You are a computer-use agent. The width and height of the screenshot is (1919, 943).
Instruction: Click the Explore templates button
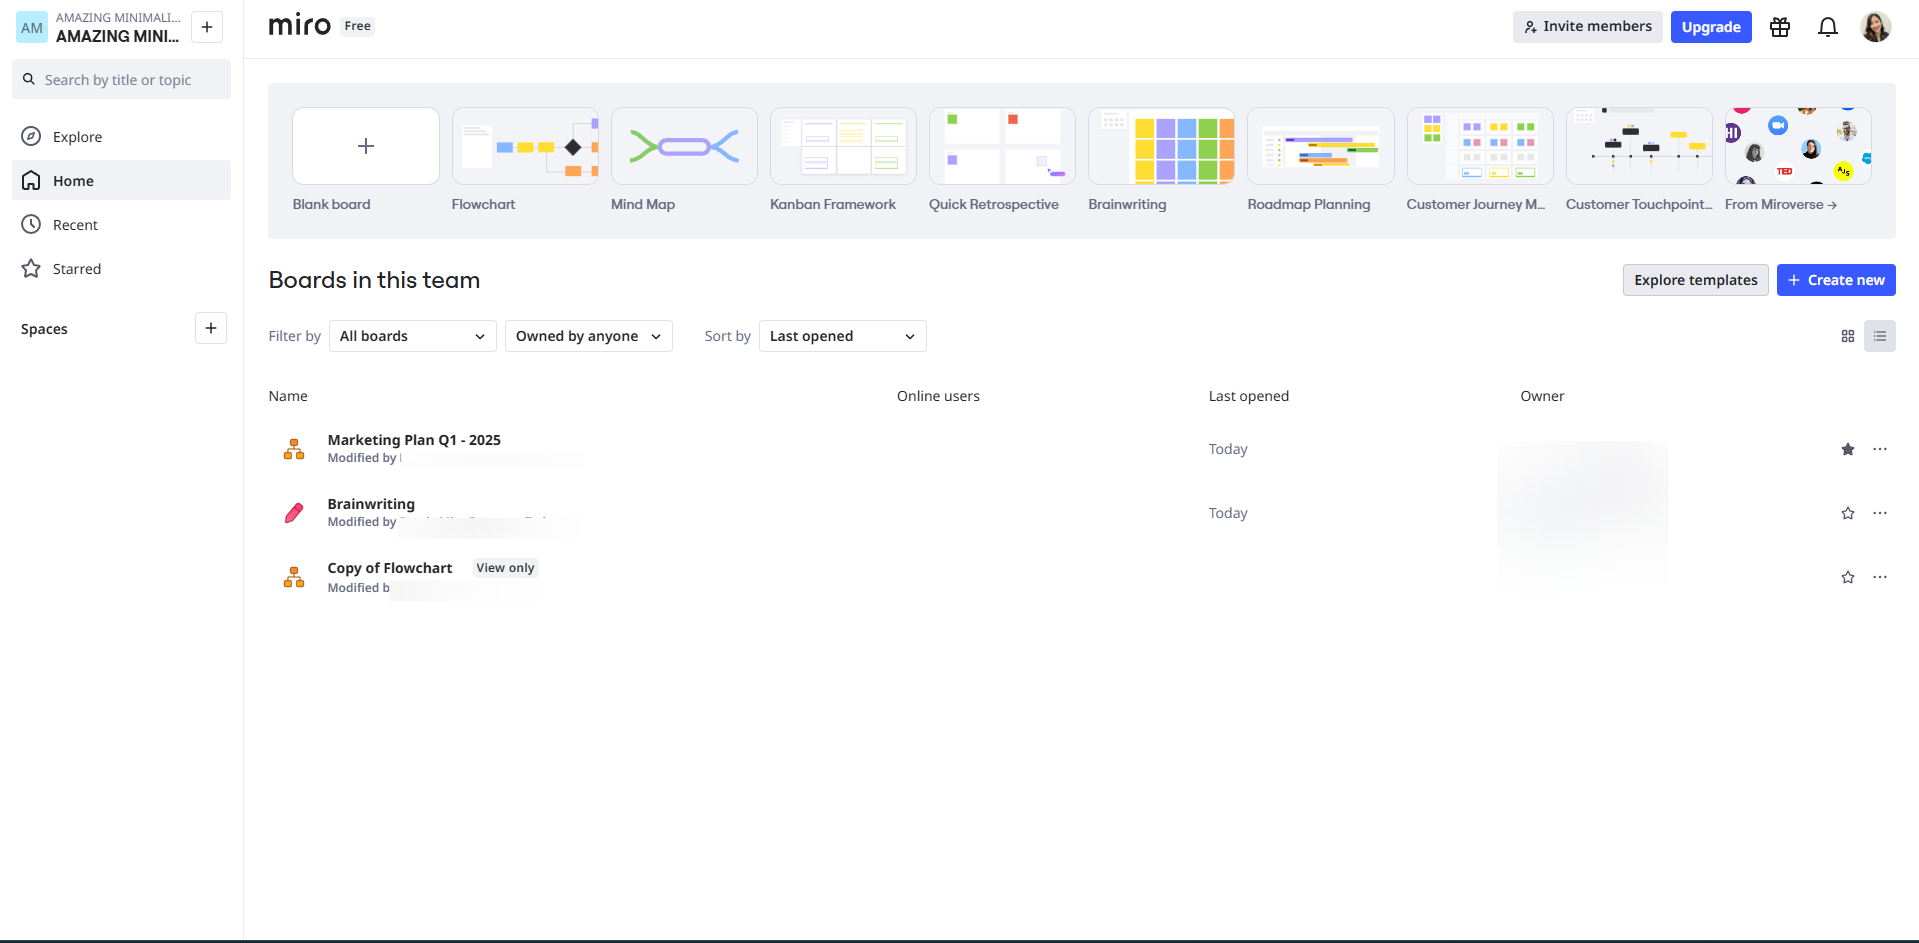(1696, 280)
